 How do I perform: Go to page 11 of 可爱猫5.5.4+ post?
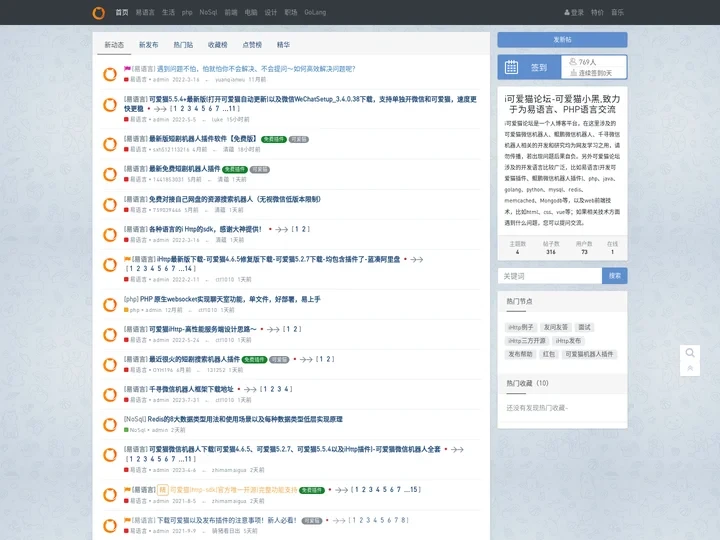point(231,109)
